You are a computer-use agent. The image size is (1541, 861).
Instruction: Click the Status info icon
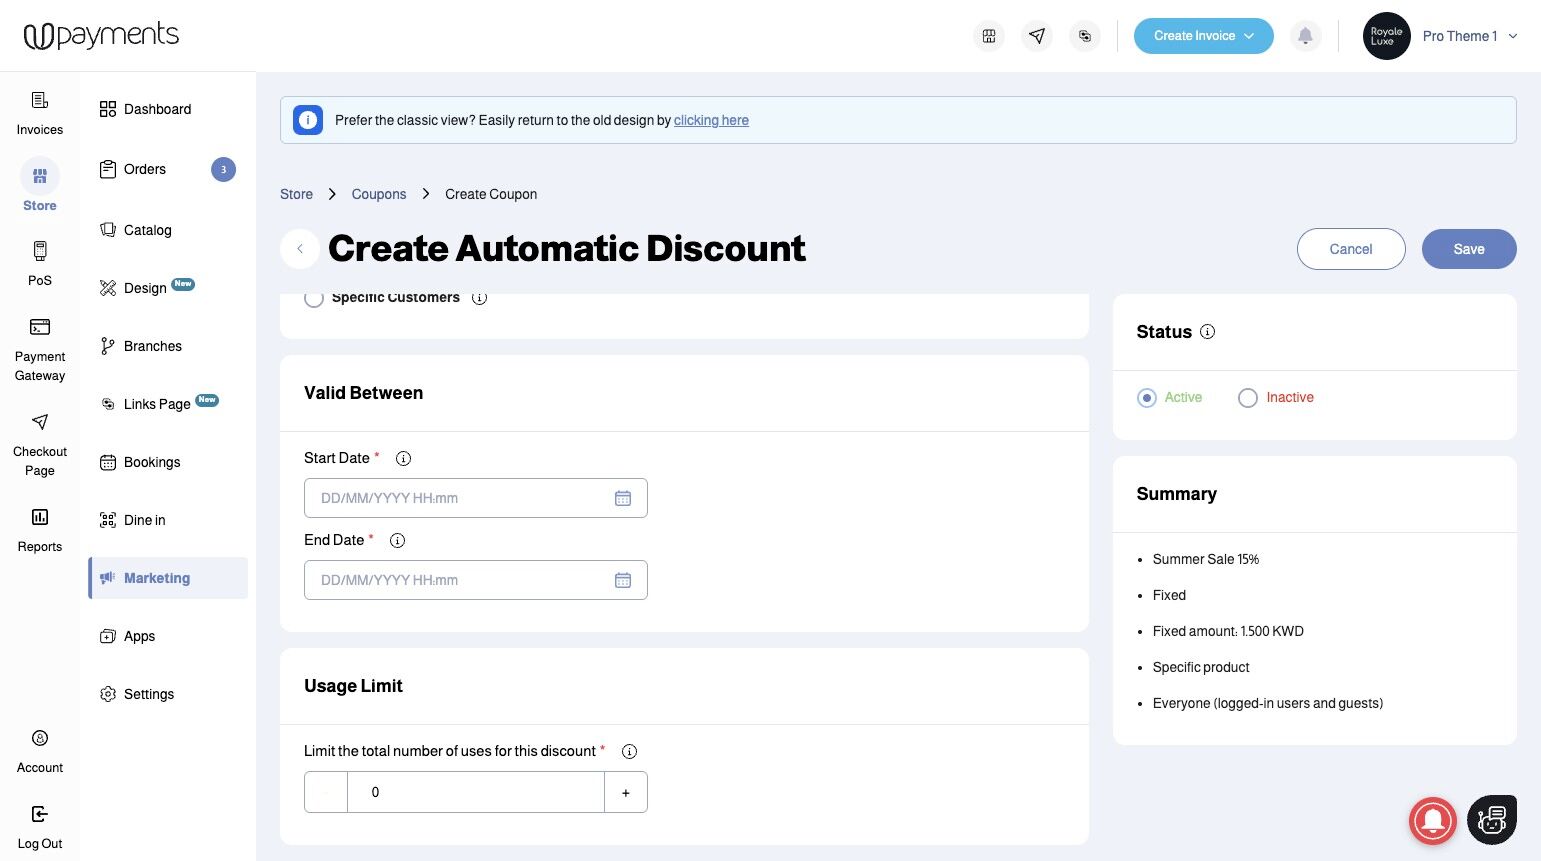(x=1208, y=332)
